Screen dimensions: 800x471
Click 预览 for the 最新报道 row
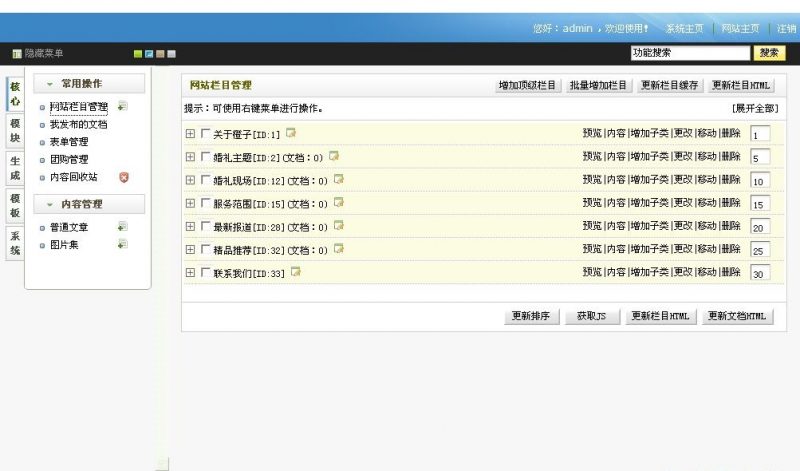click(592, 226)
